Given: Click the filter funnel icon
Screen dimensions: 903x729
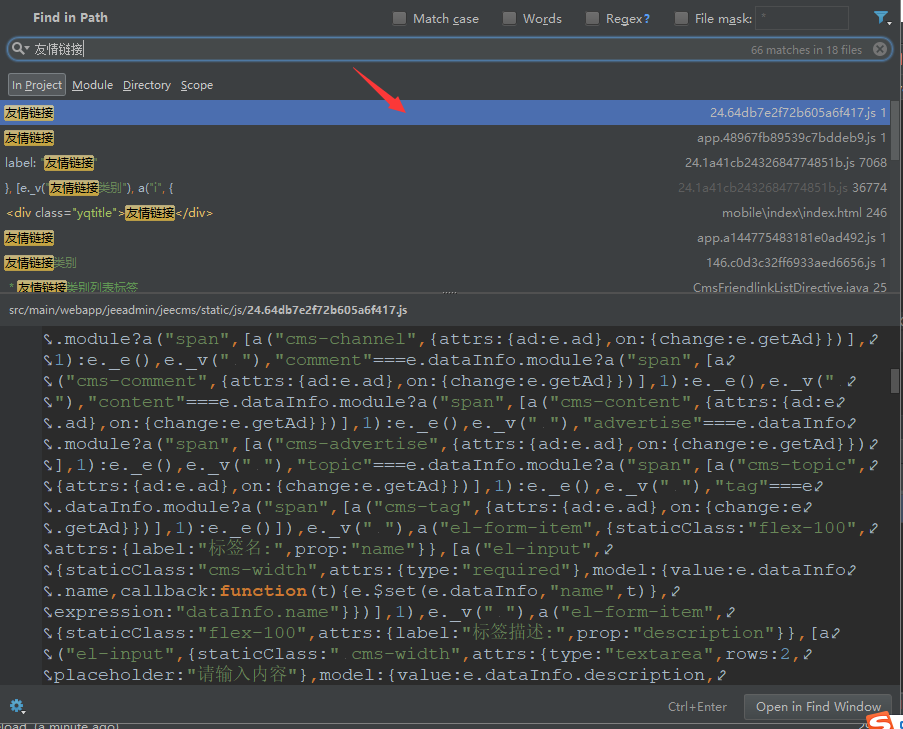Looking at the screenshot, I should click(x=881, y=18).
